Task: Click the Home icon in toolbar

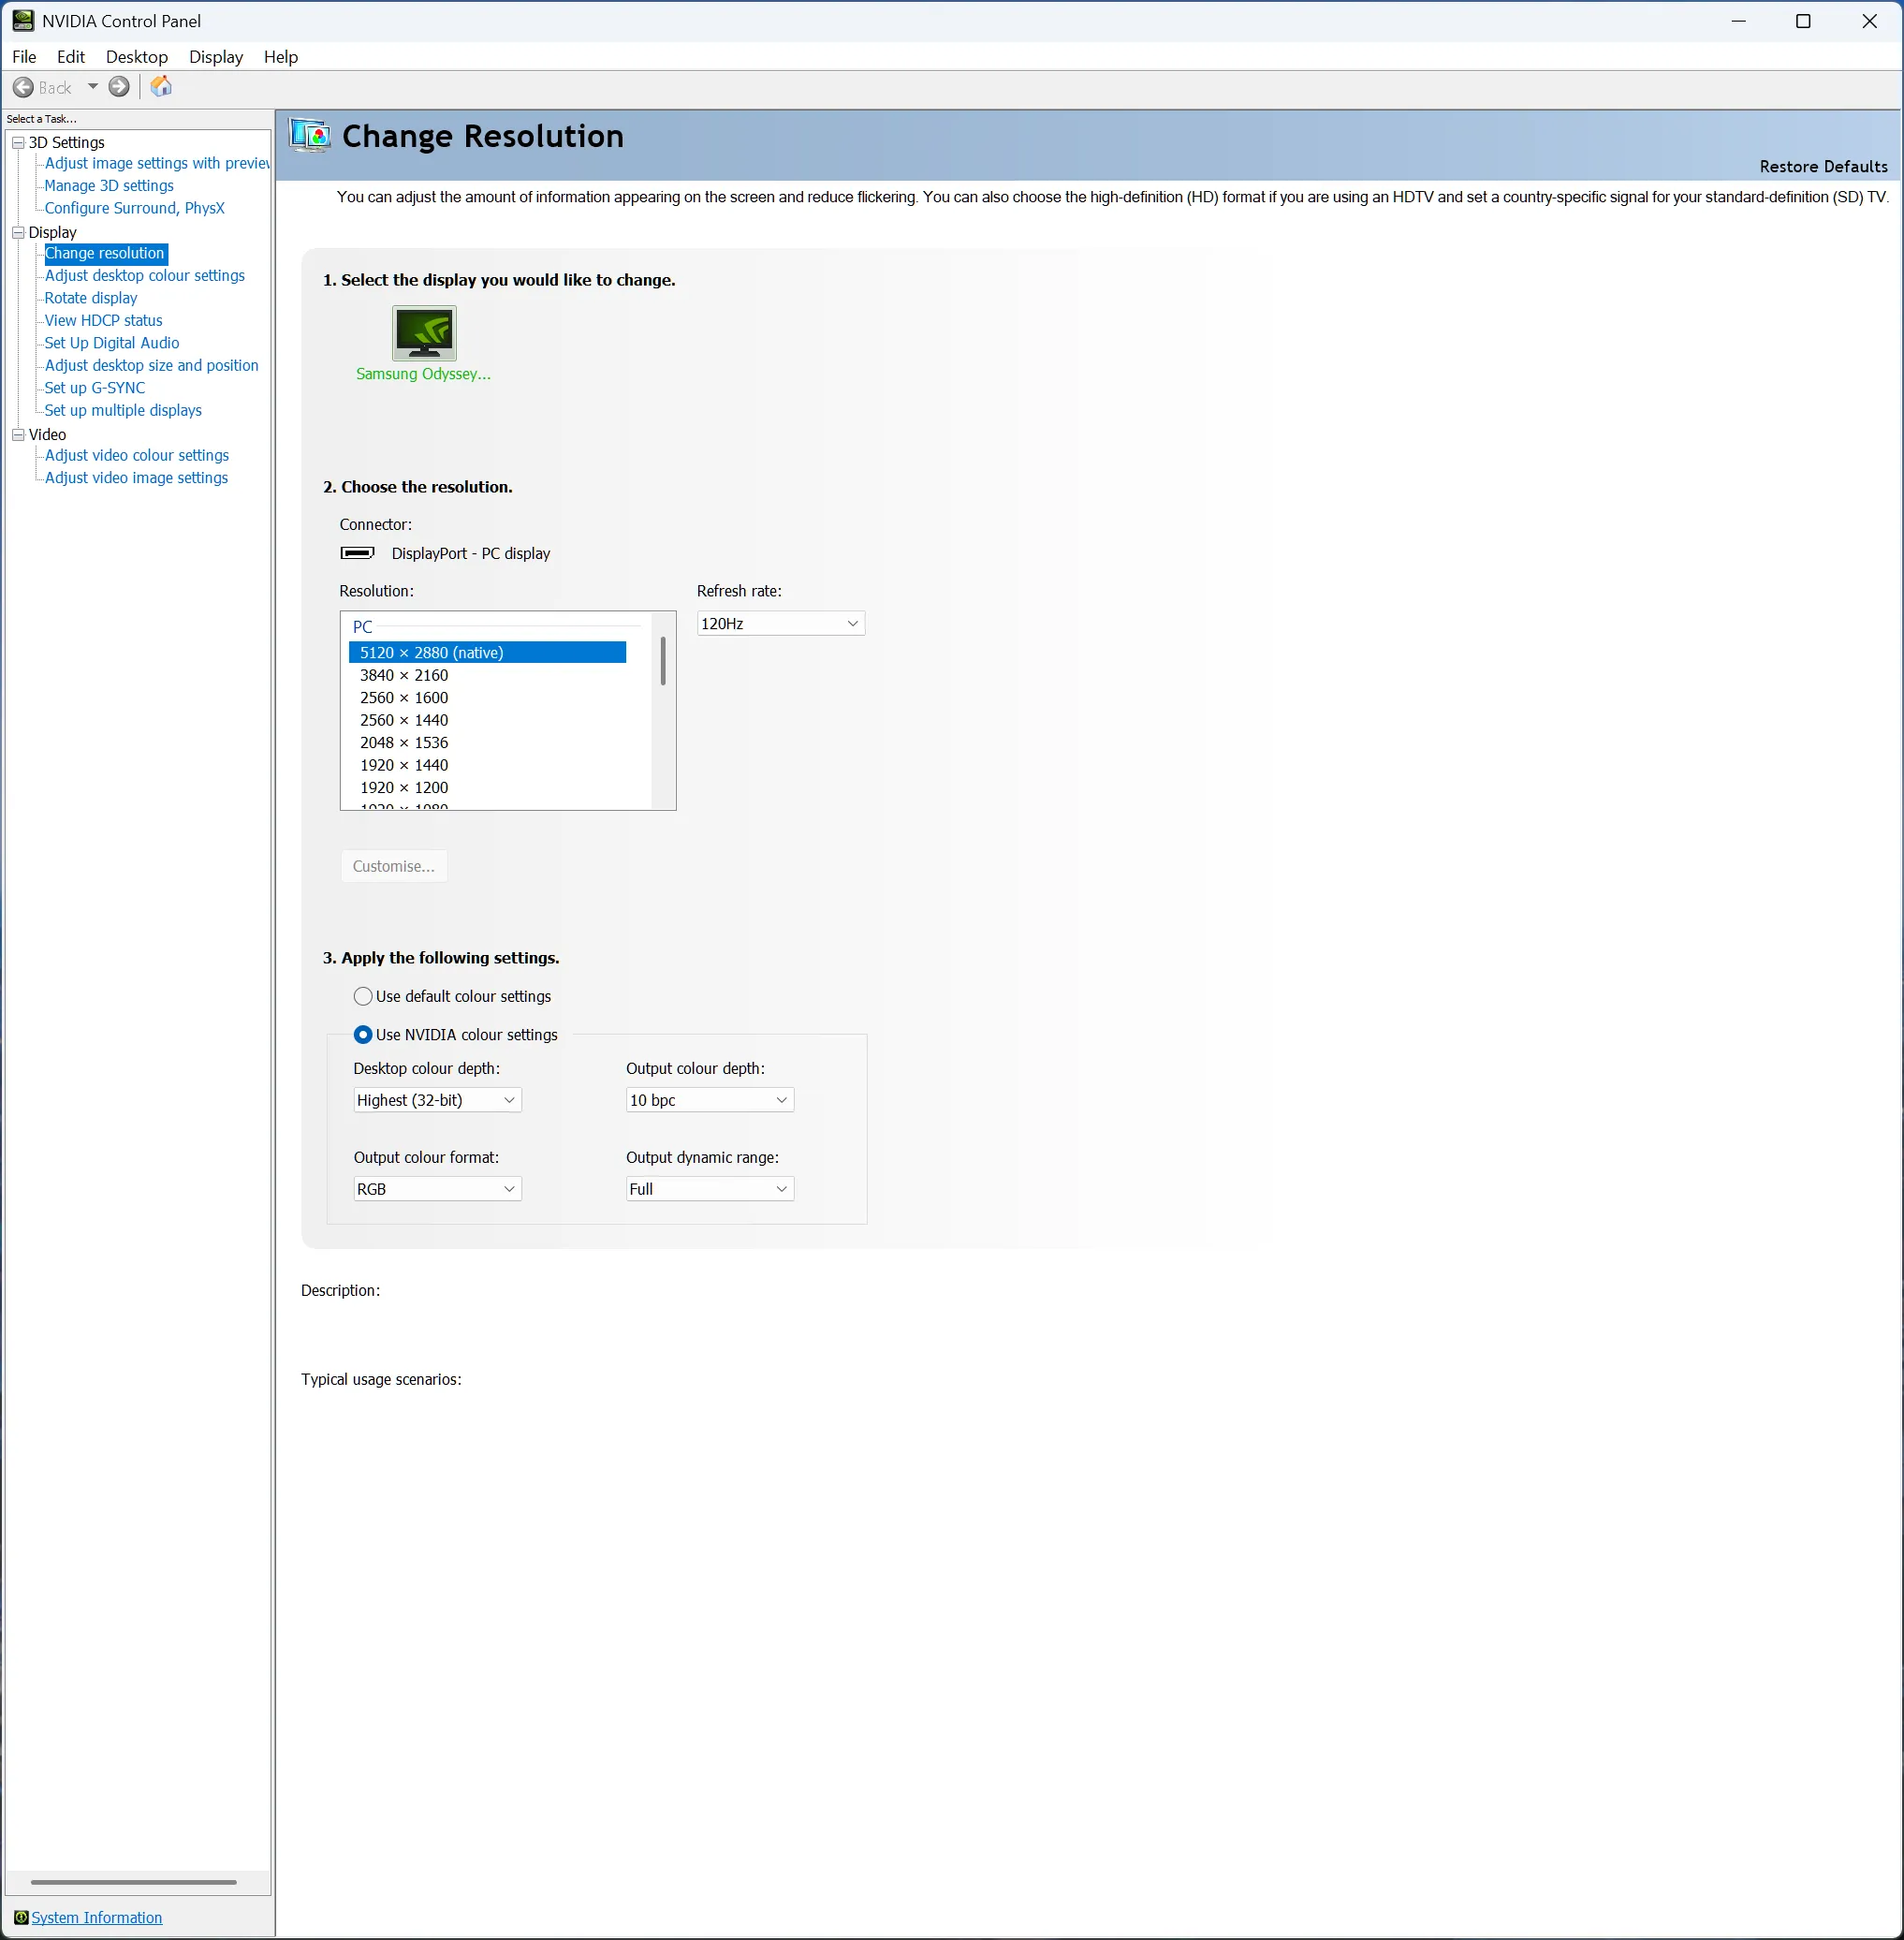Action: point(161,87)
